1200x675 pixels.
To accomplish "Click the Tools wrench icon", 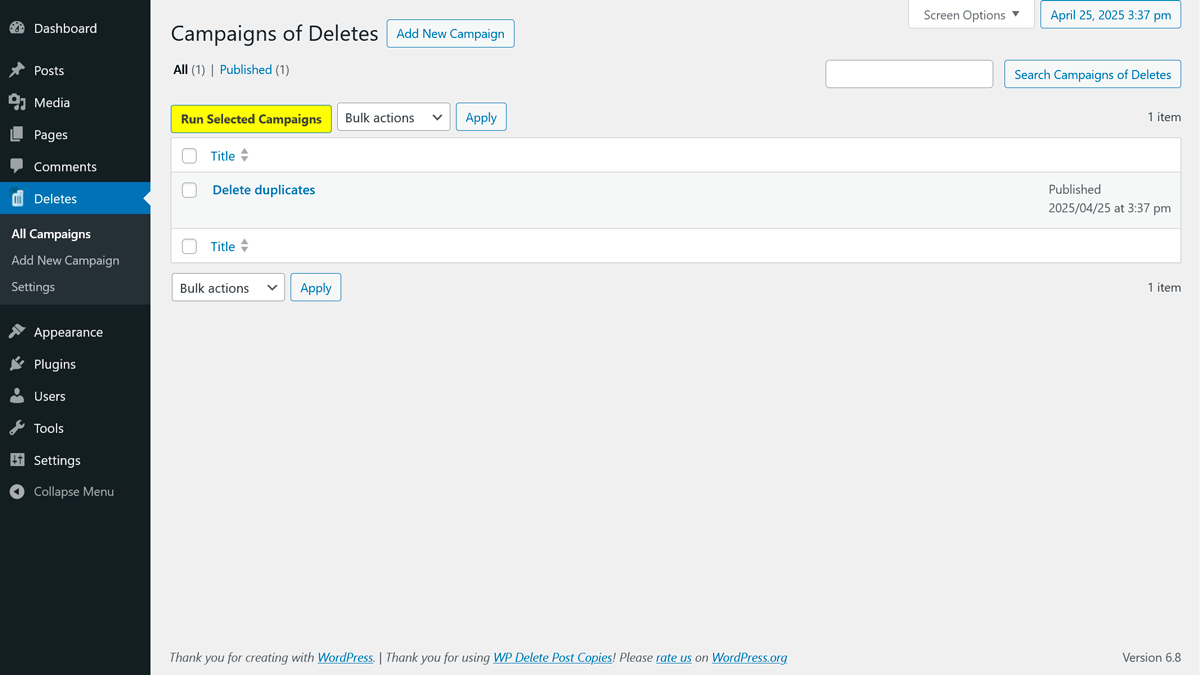I will (17, 428).
